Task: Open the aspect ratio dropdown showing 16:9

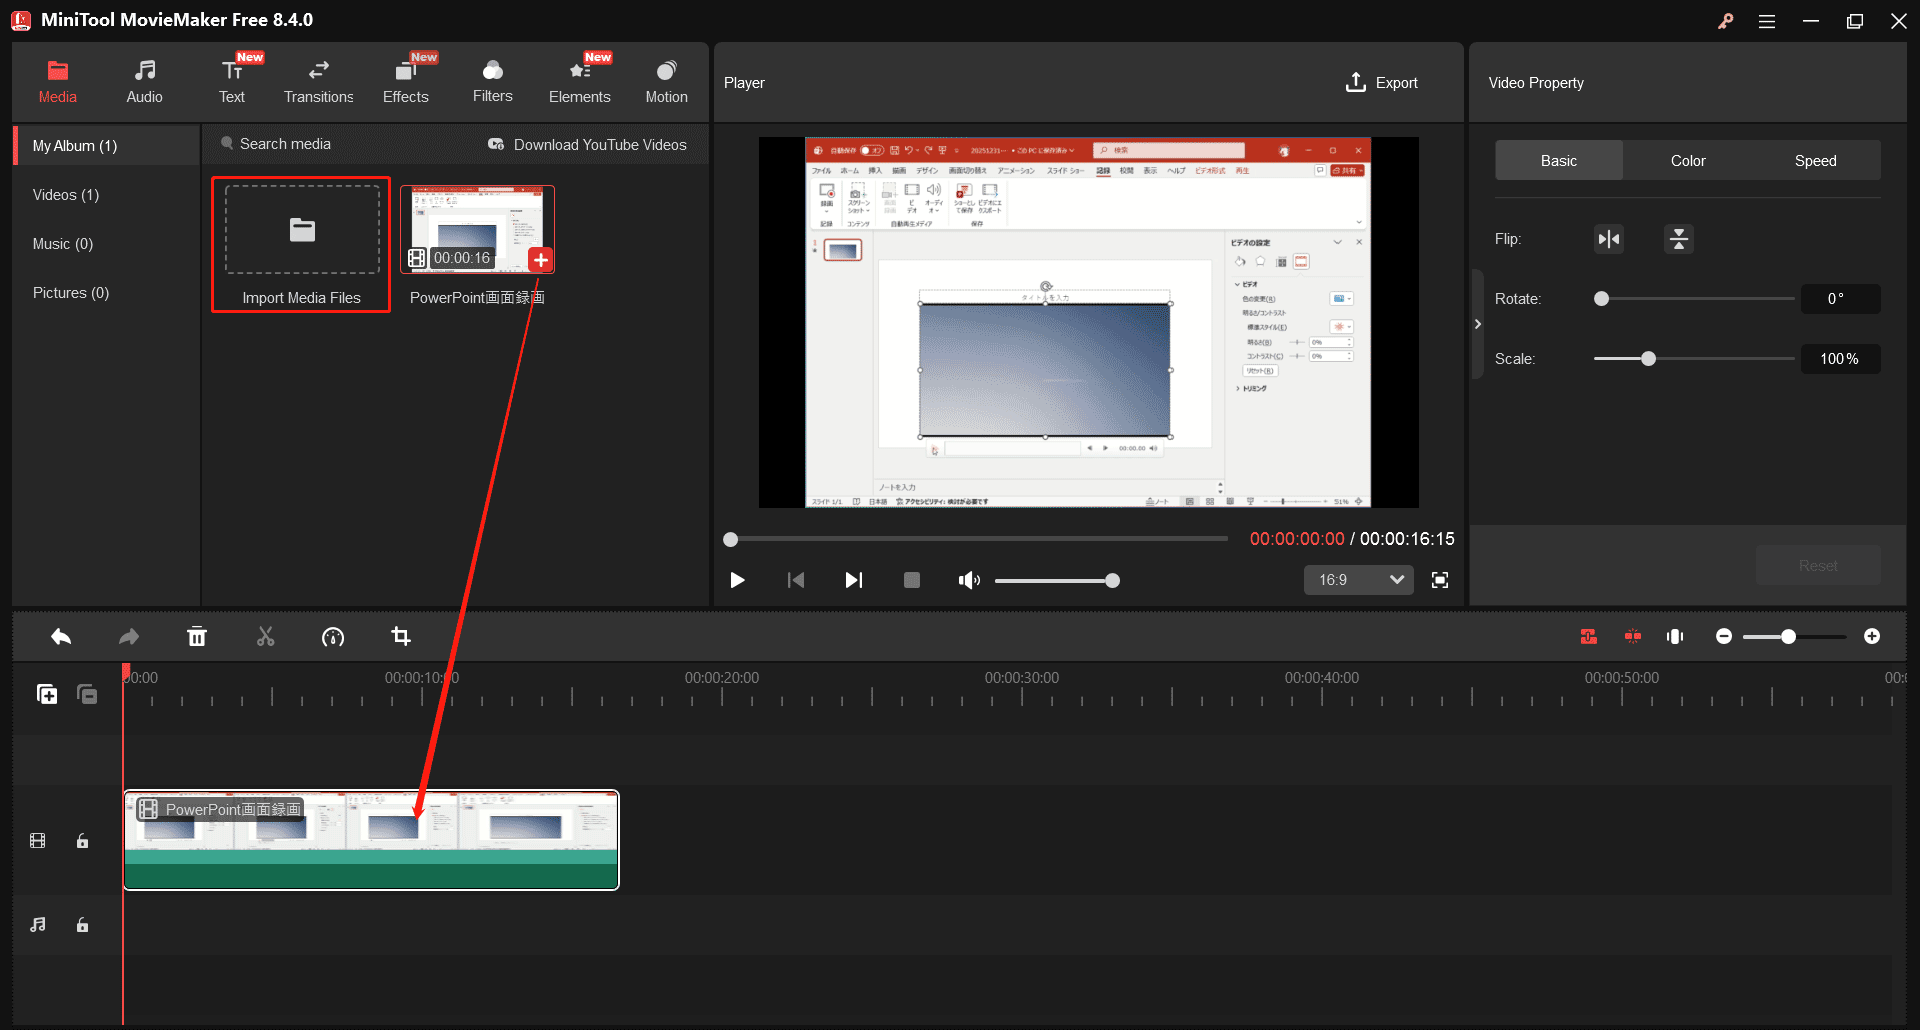Action: click(1358, 579)
